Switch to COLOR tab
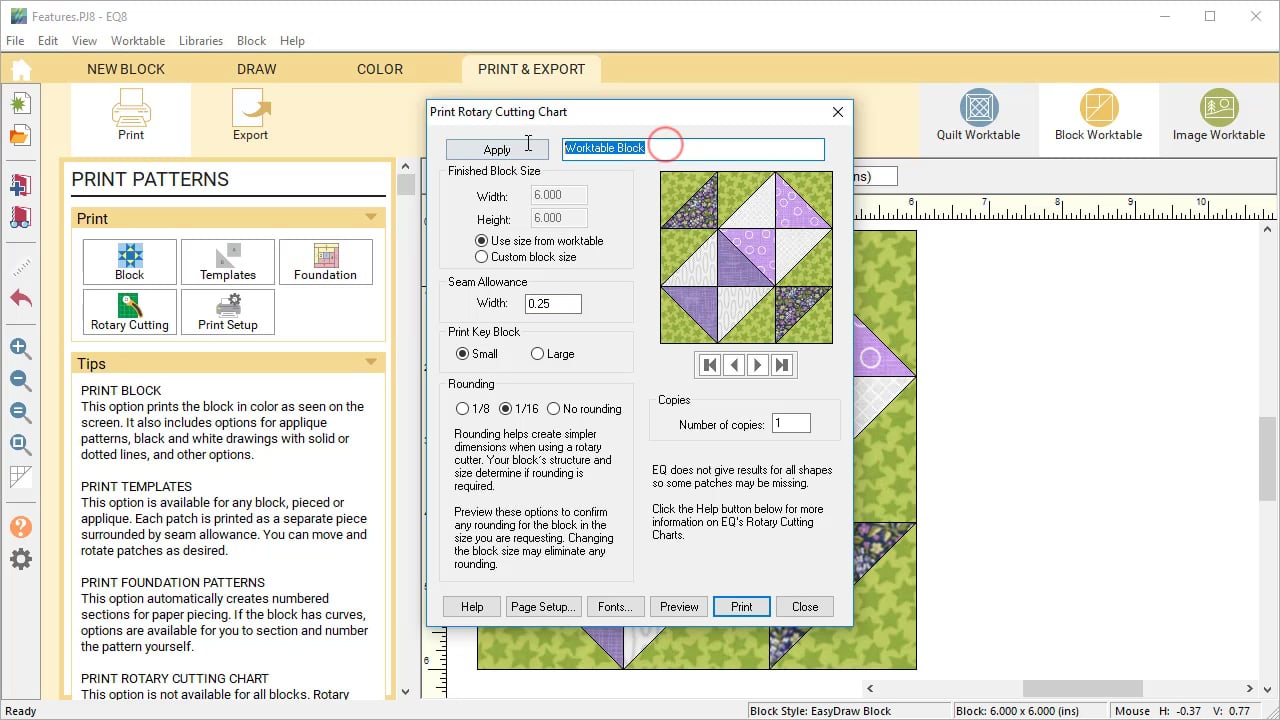The image size is (1280, 720). point(380,69)
